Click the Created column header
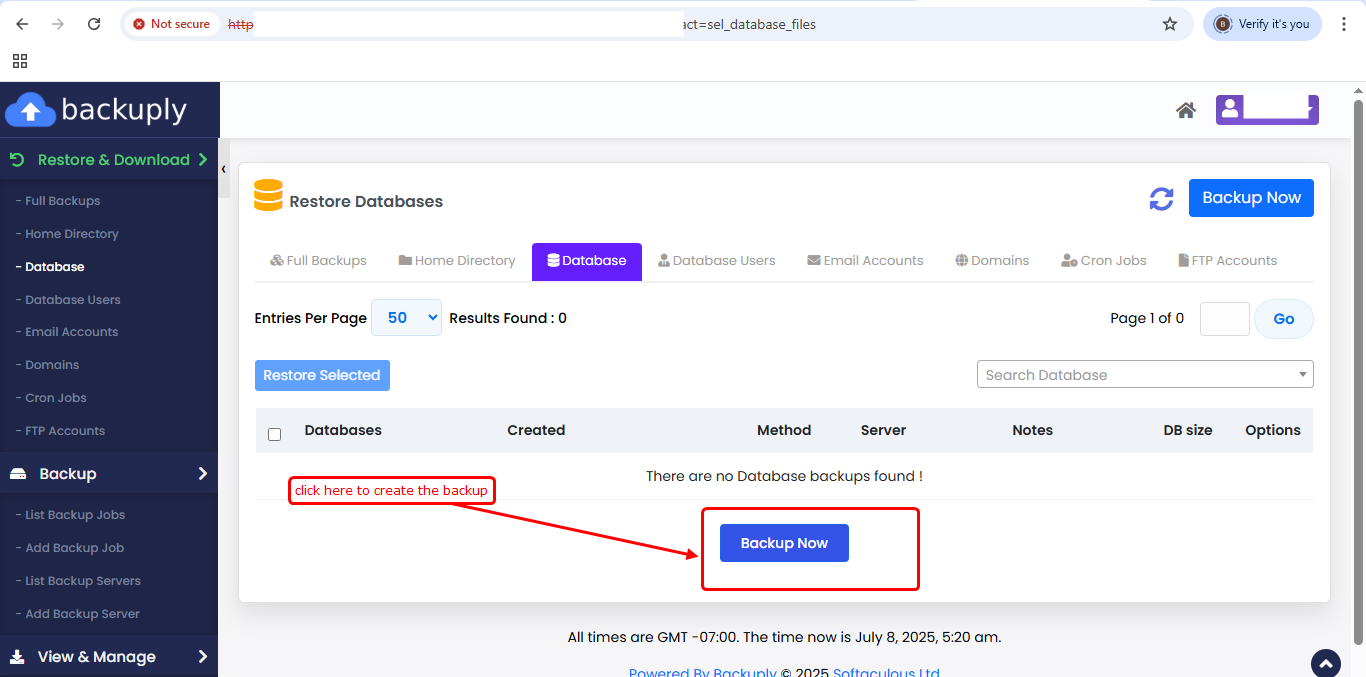 point(536,430)
